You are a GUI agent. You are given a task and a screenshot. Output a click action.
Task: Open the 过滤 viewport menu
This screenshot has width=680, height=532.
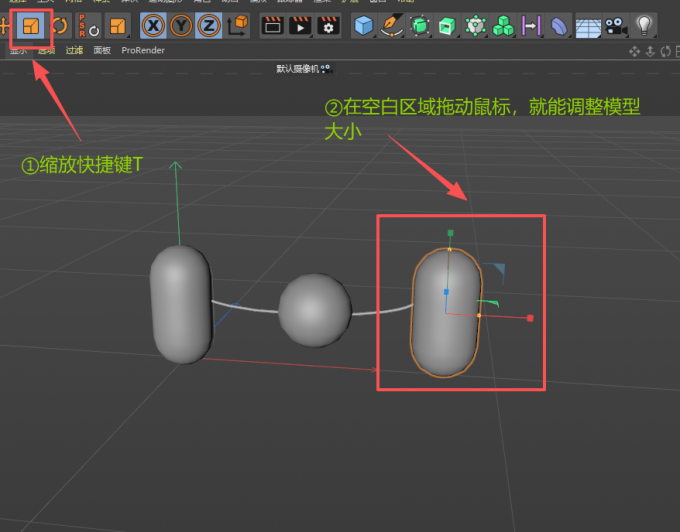74,50
